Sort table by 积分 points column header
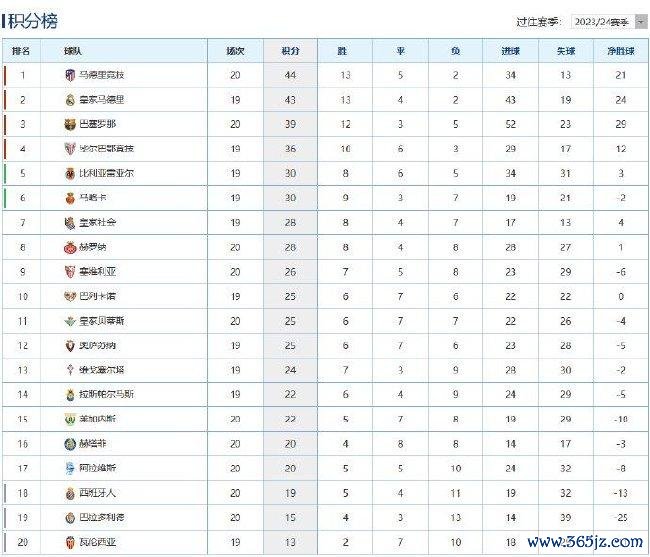650x557 pixels. tap(290, 51)
